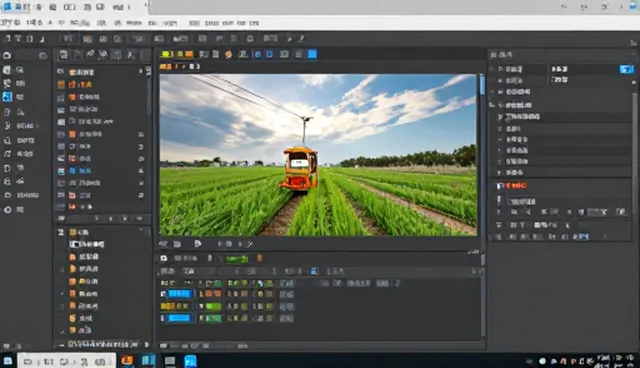The image size is (640, 368).
Task: Select the white highlighted row in lower-left tree
Action: [87, 244]
